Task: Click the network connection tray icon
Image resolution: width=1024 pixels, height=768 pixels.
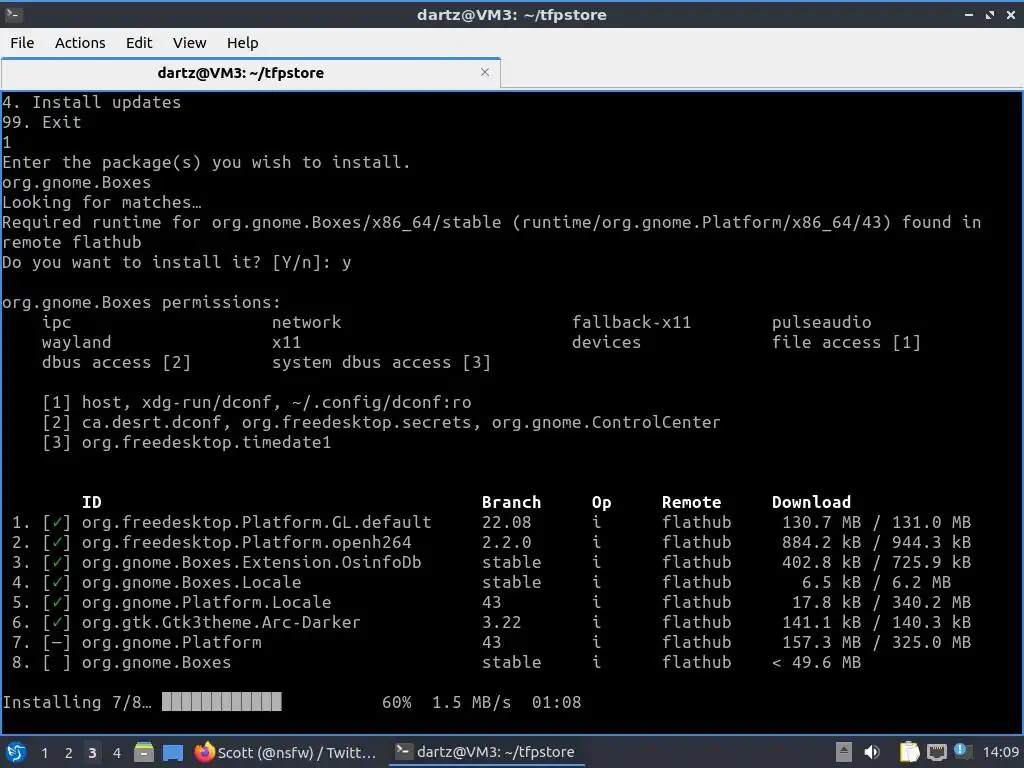Action: (x=936, y=752)
